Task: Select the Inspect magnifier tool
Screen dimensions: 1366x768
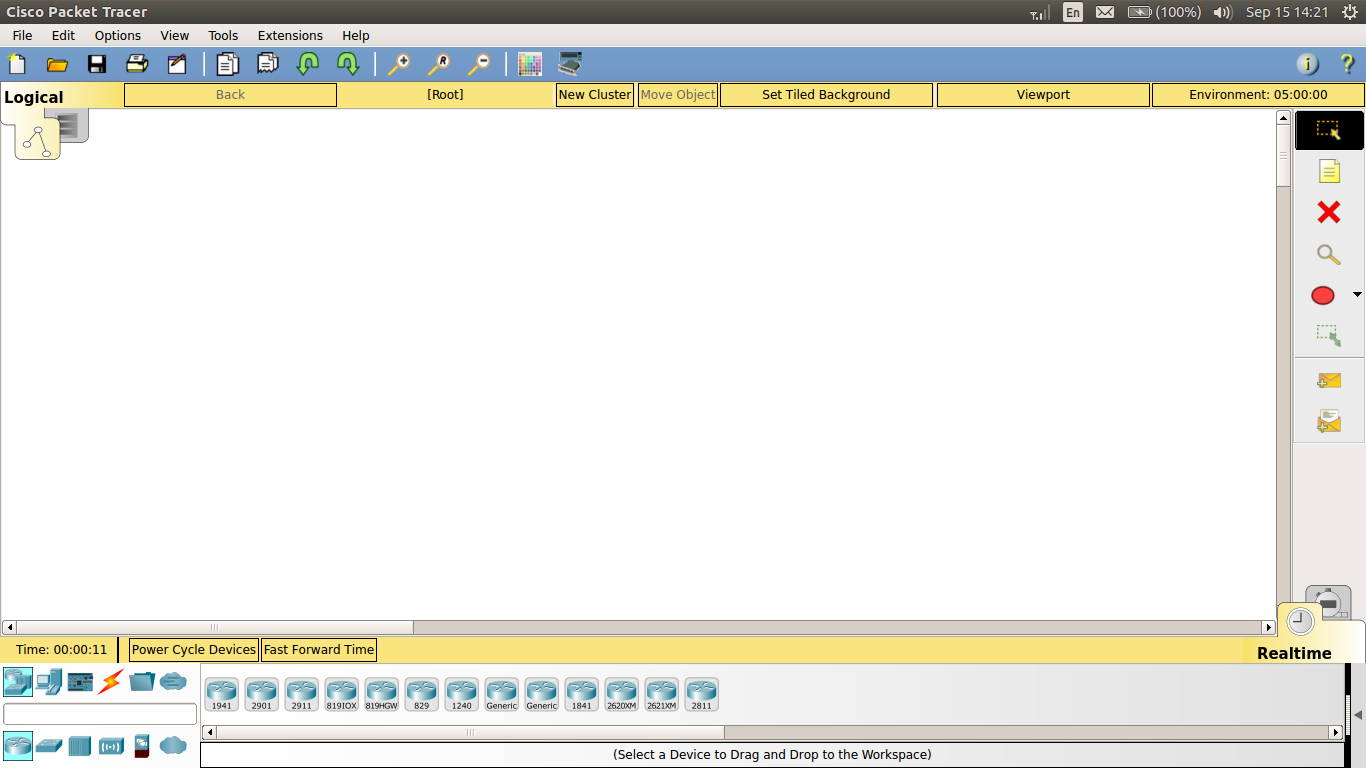Action: pyautogui.click(x=1328, y=255)
